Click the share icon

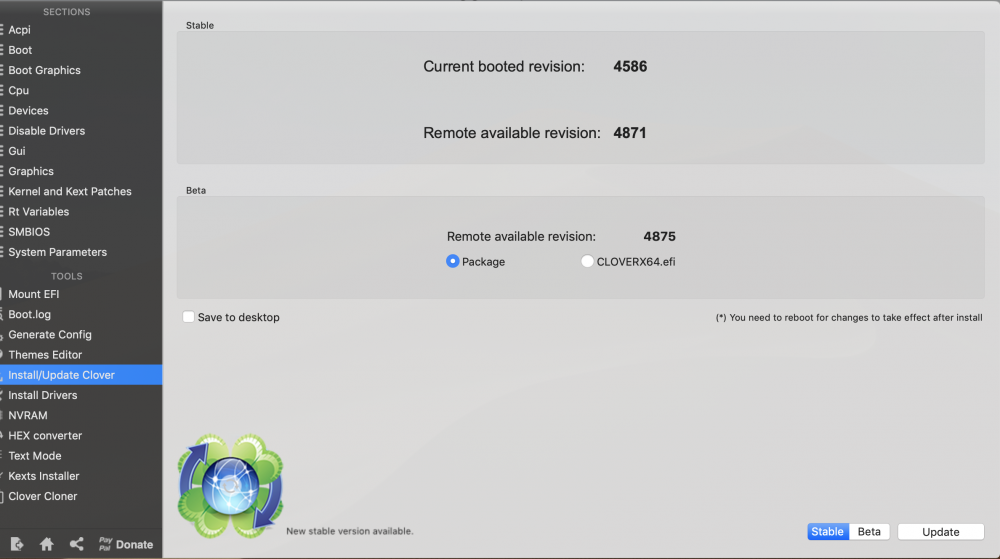77,544
